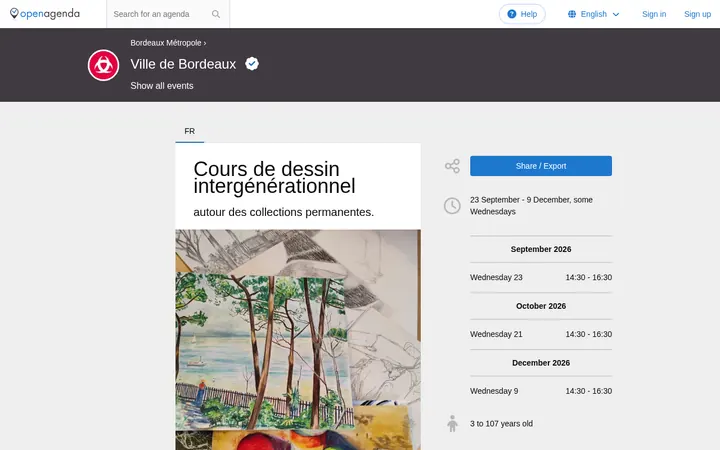720x450 pixels.
Task: Expand the English language dropdown
Action: click(x=594, y=14)
